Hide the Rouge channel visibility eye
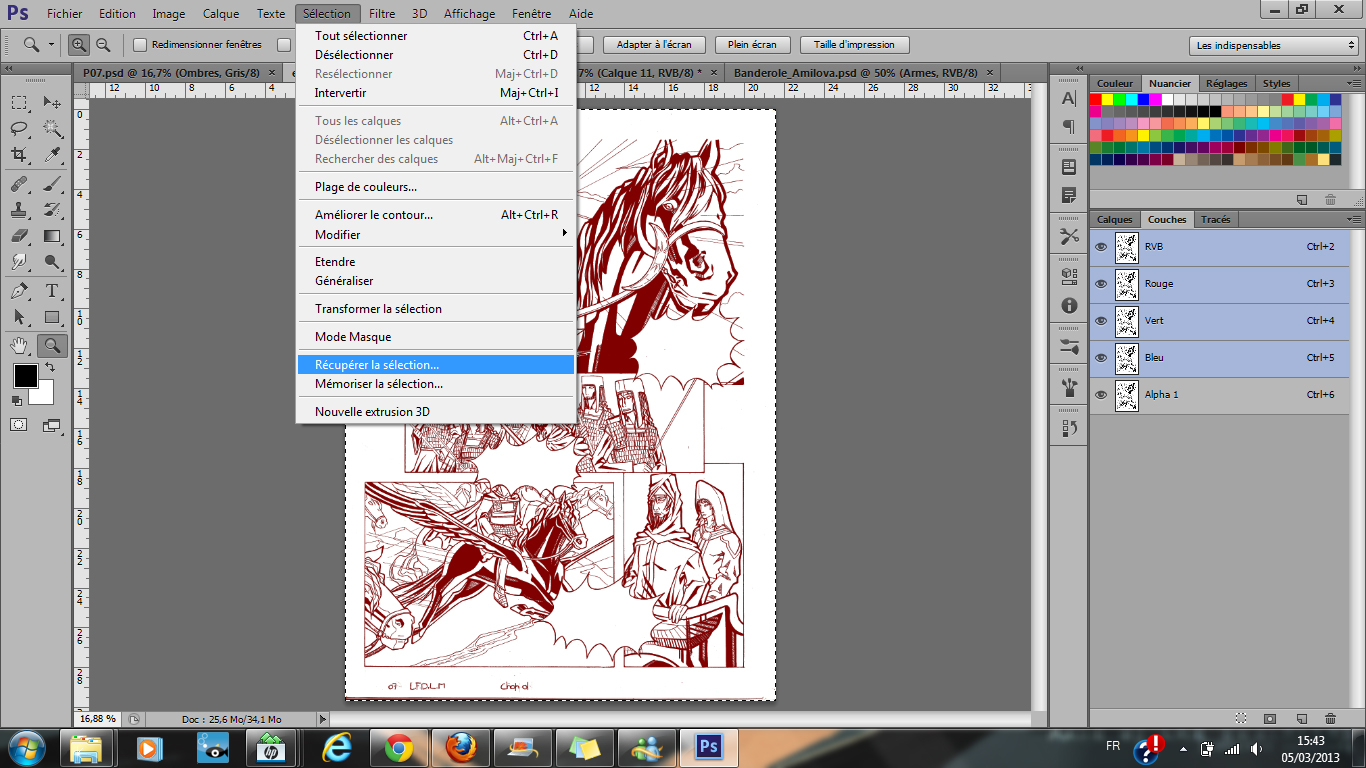 click(x=1101, y=284)
